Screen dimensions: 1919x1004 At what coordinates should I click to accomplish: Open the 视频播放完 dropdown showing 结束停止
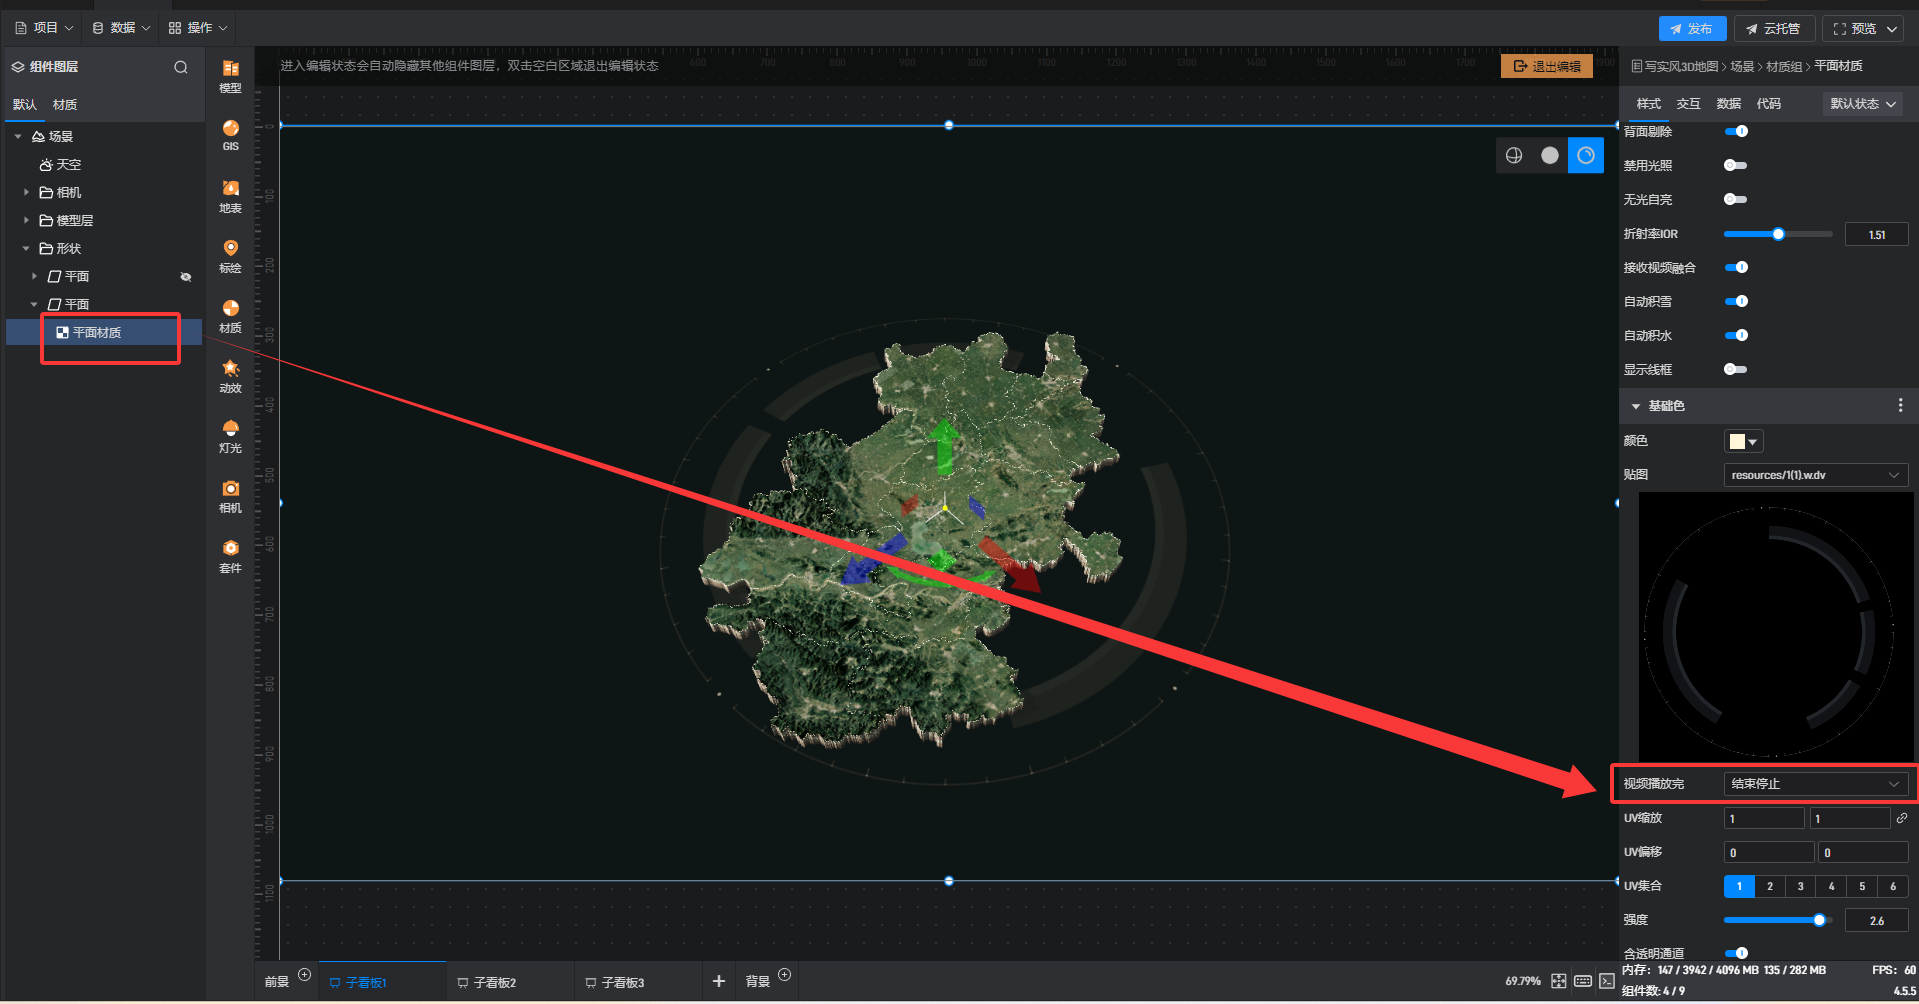[x=1814, y=784]
